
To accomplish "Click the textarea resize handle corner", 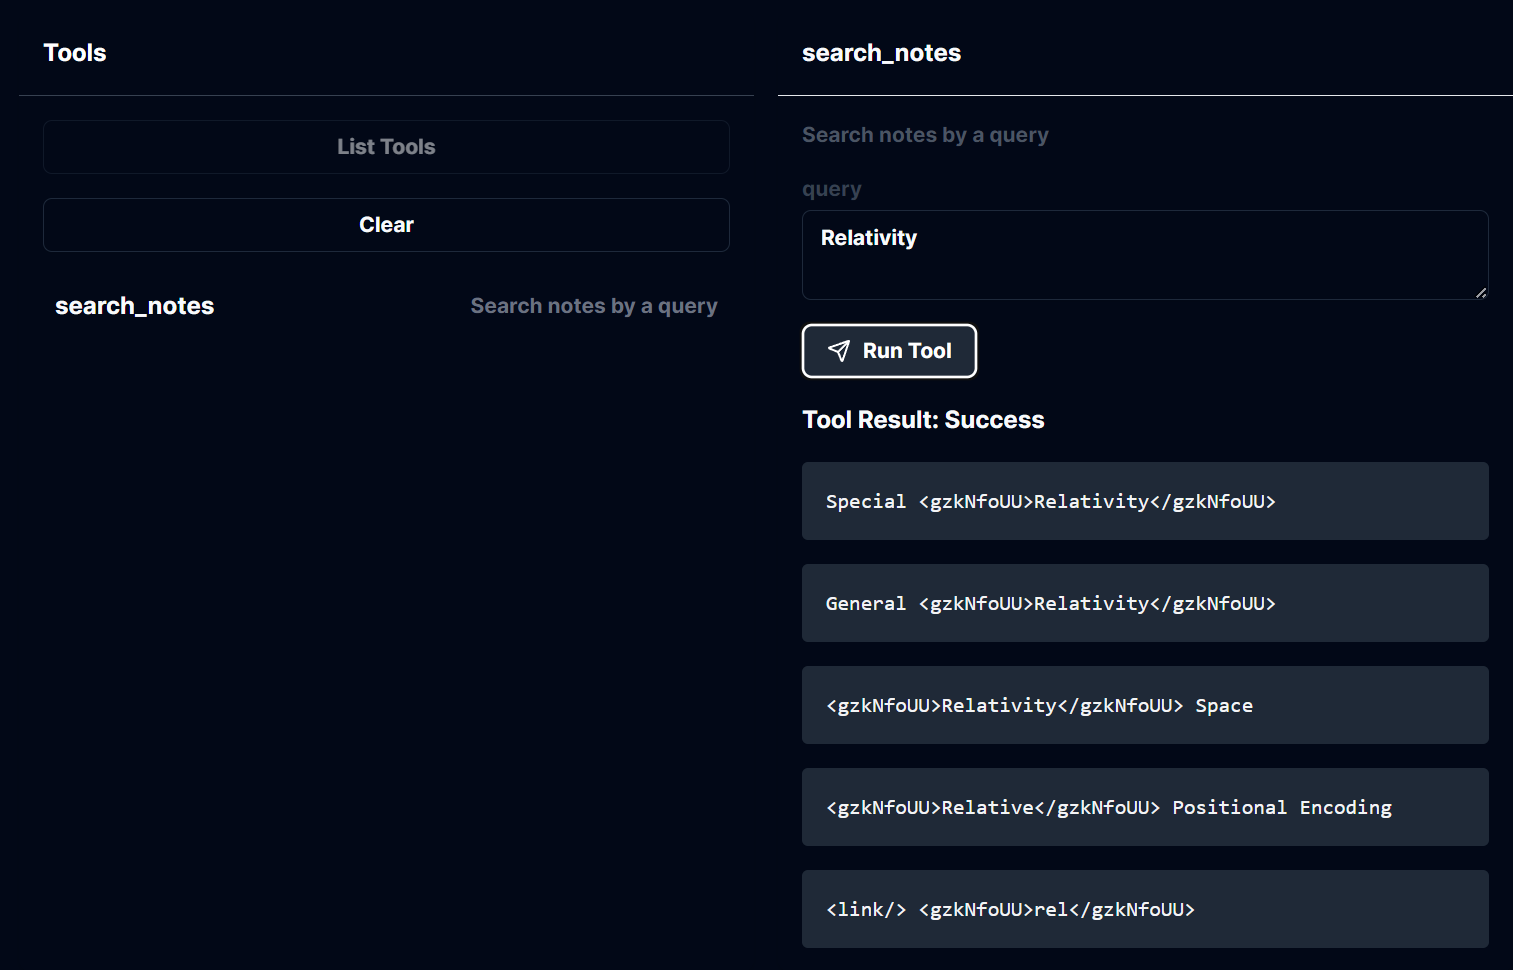I will [x=1481, y=292].
